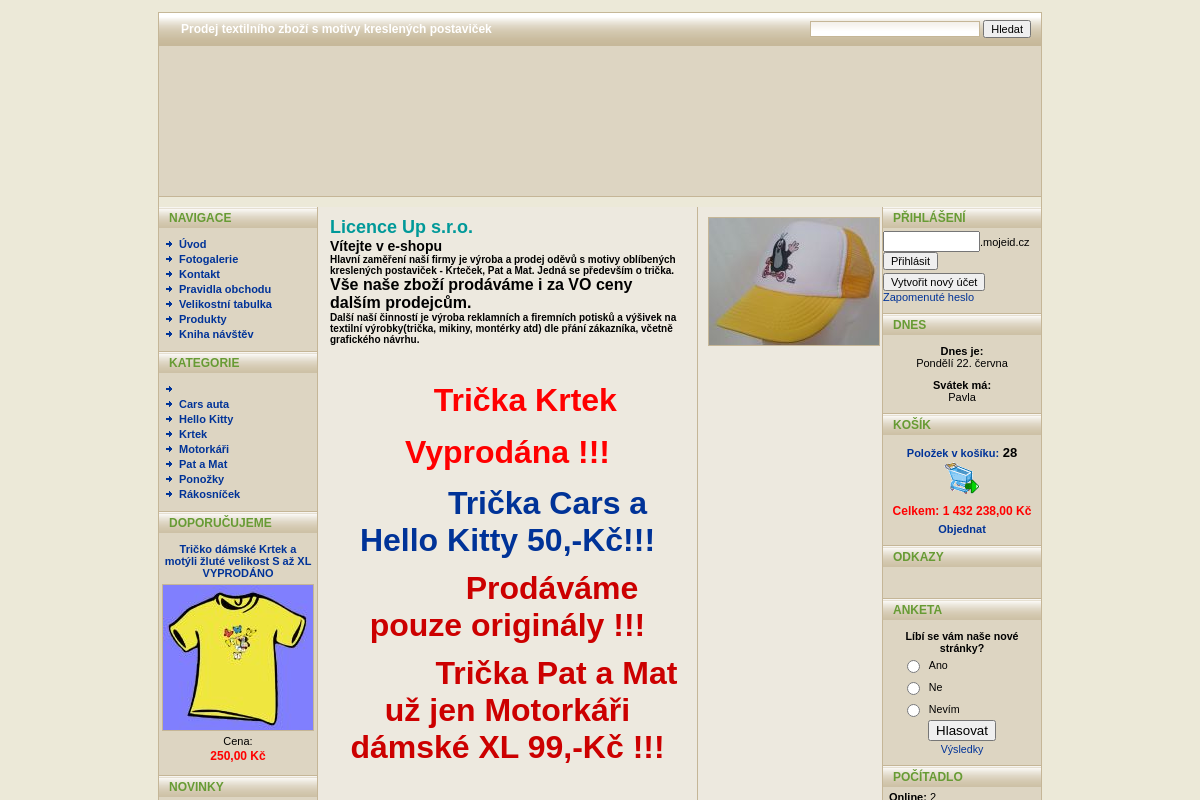The width and height of the screenshot is (1200, 800).
Task: Click the name day Pavla
Action: [x=962, y=397]
